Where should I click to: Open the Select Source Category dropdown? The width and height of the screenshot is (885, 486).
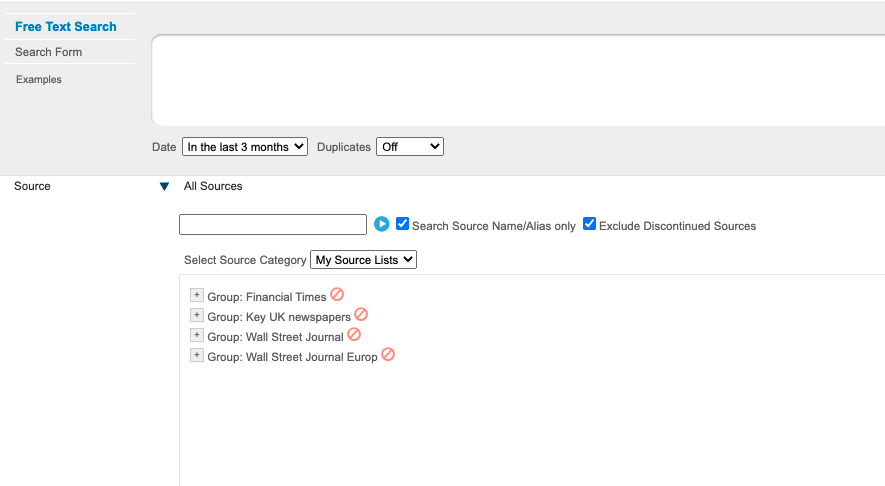[x=363, y=260]
